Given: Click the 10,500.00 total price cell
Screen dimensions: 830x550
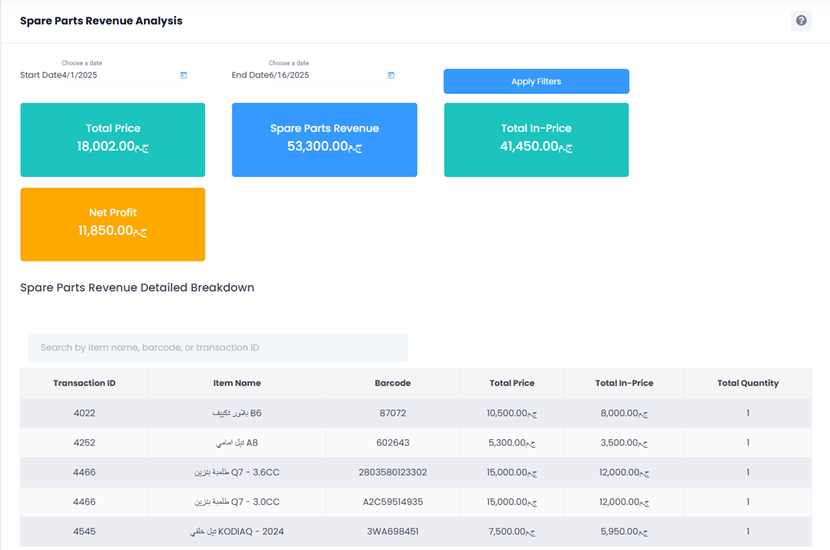Looking at the screenshot, I should tap(512, 413).
